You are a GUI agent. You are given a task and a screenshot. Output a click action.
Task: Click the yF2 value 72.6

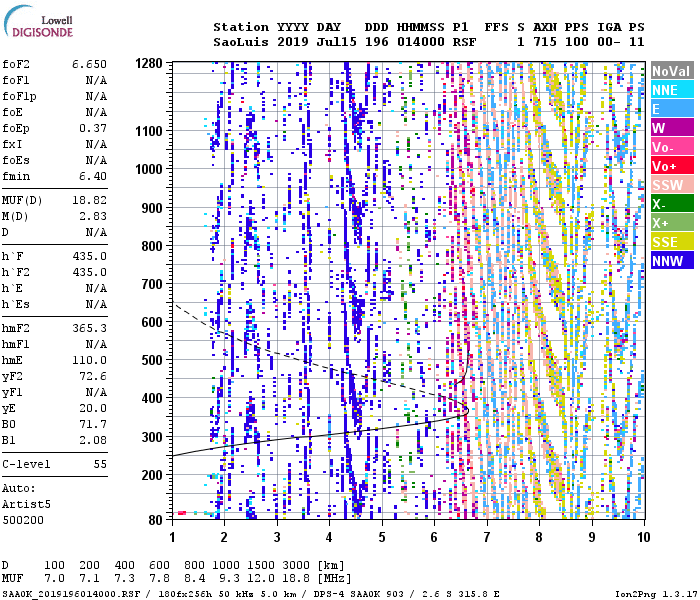click(93, 376)
